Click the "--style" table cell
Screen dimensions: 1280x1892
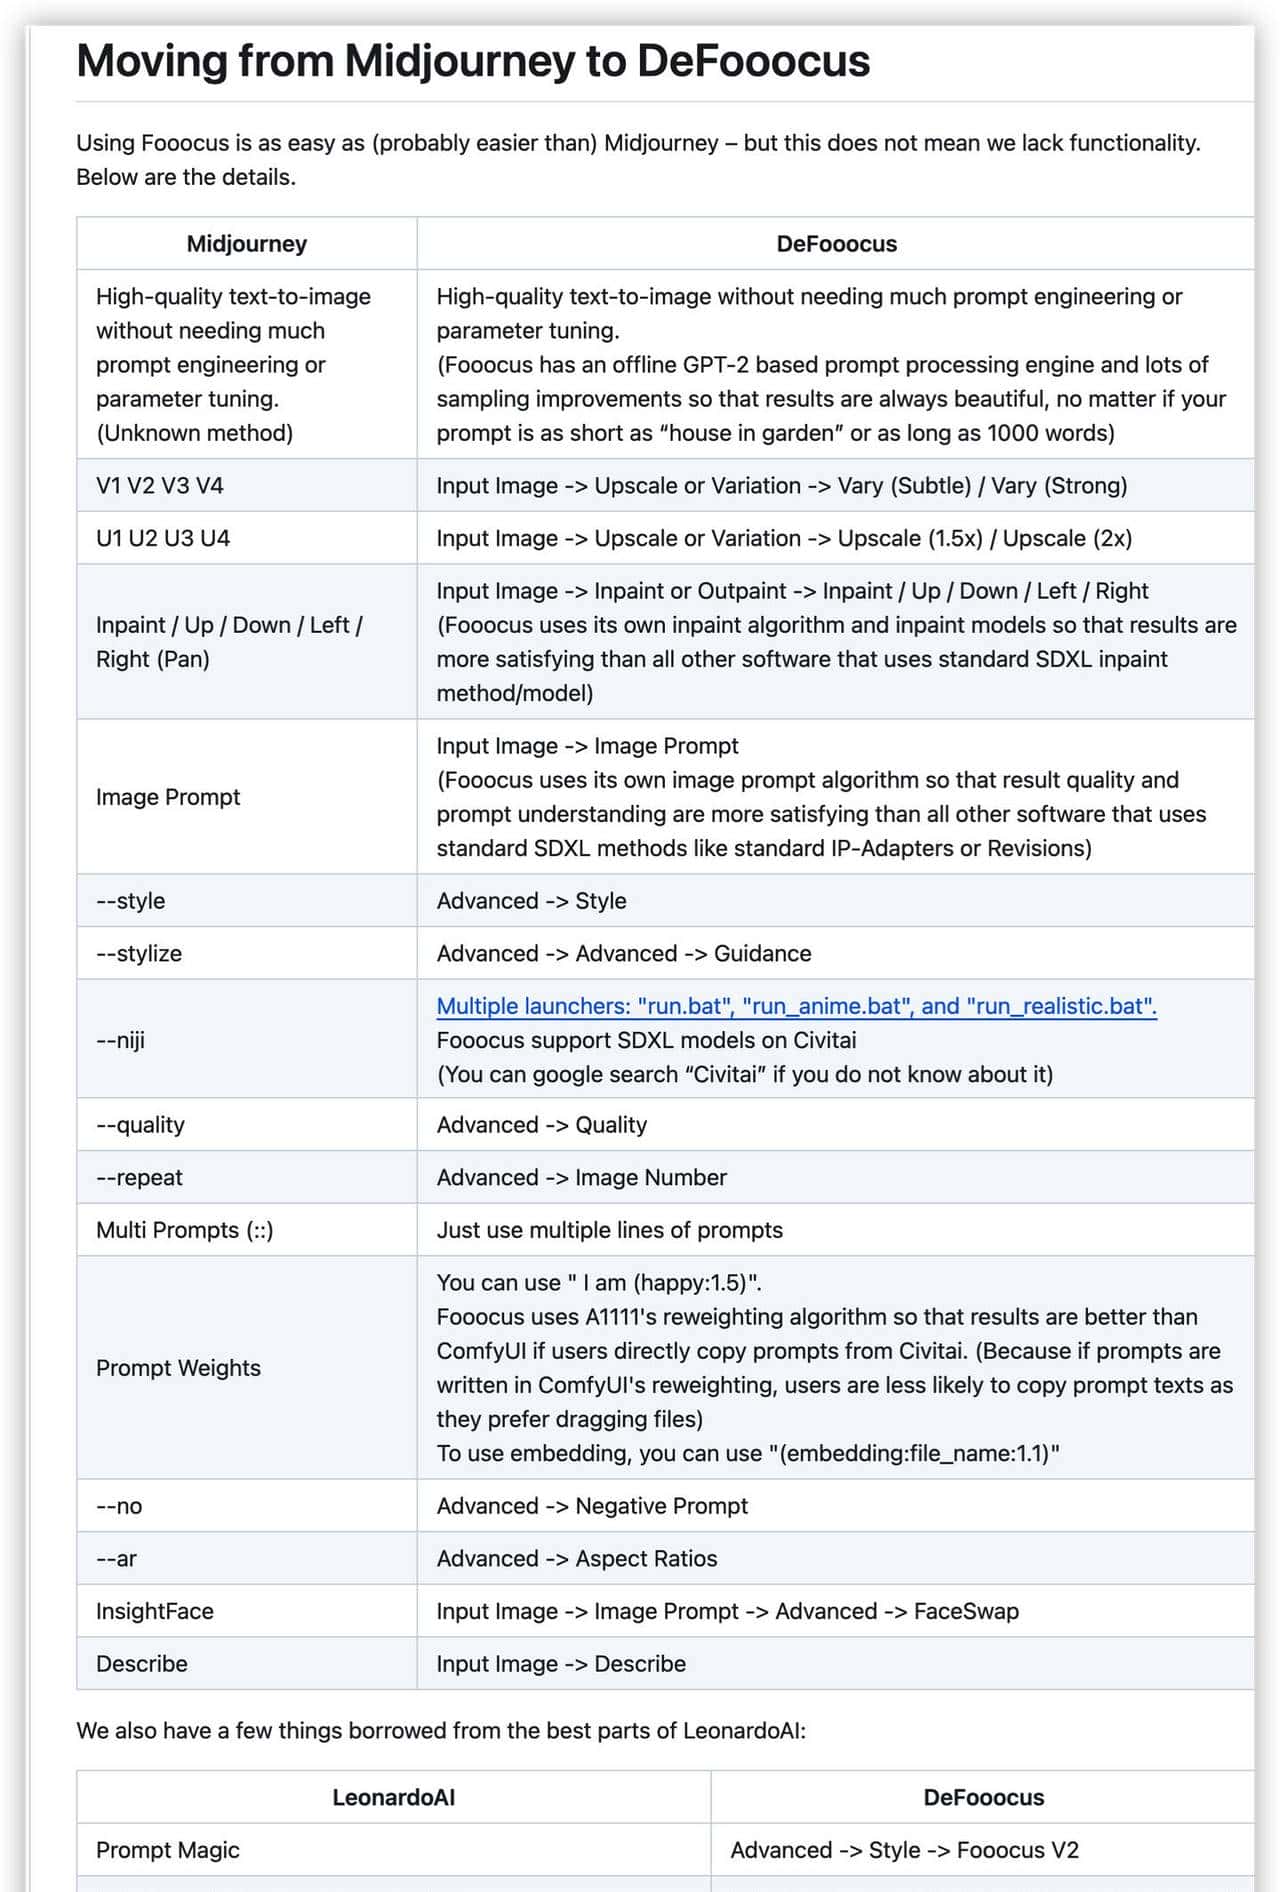(131, 901)
